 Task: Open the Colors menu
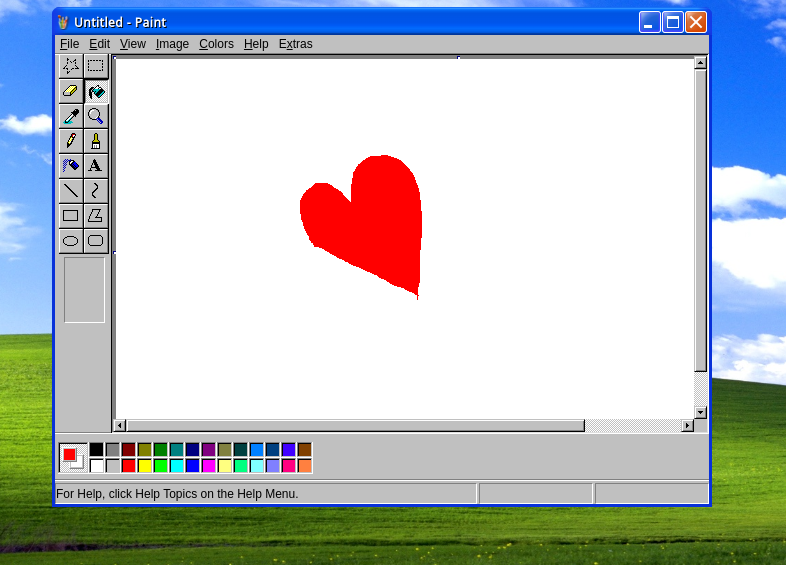tap(216, 44)
